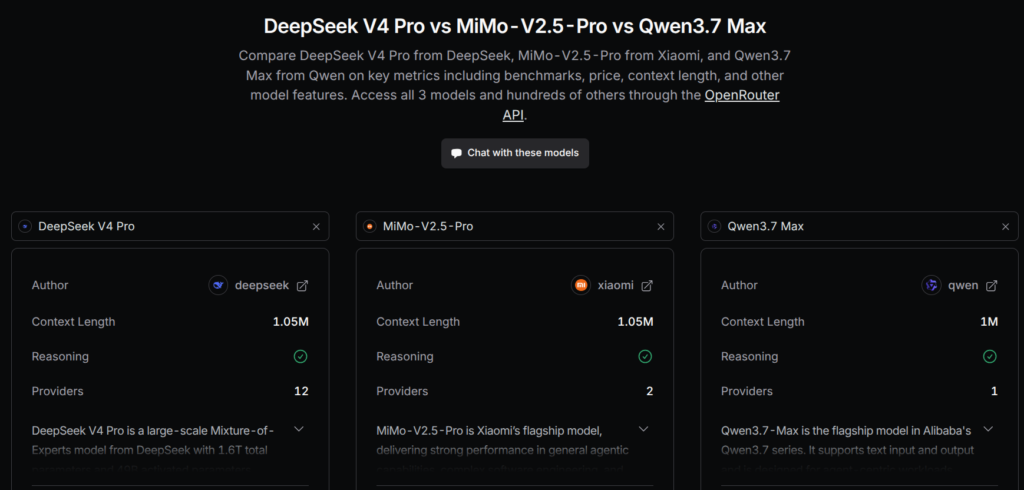
Task: Click Reasoning label in MiMo card
Action: [405, 357]
